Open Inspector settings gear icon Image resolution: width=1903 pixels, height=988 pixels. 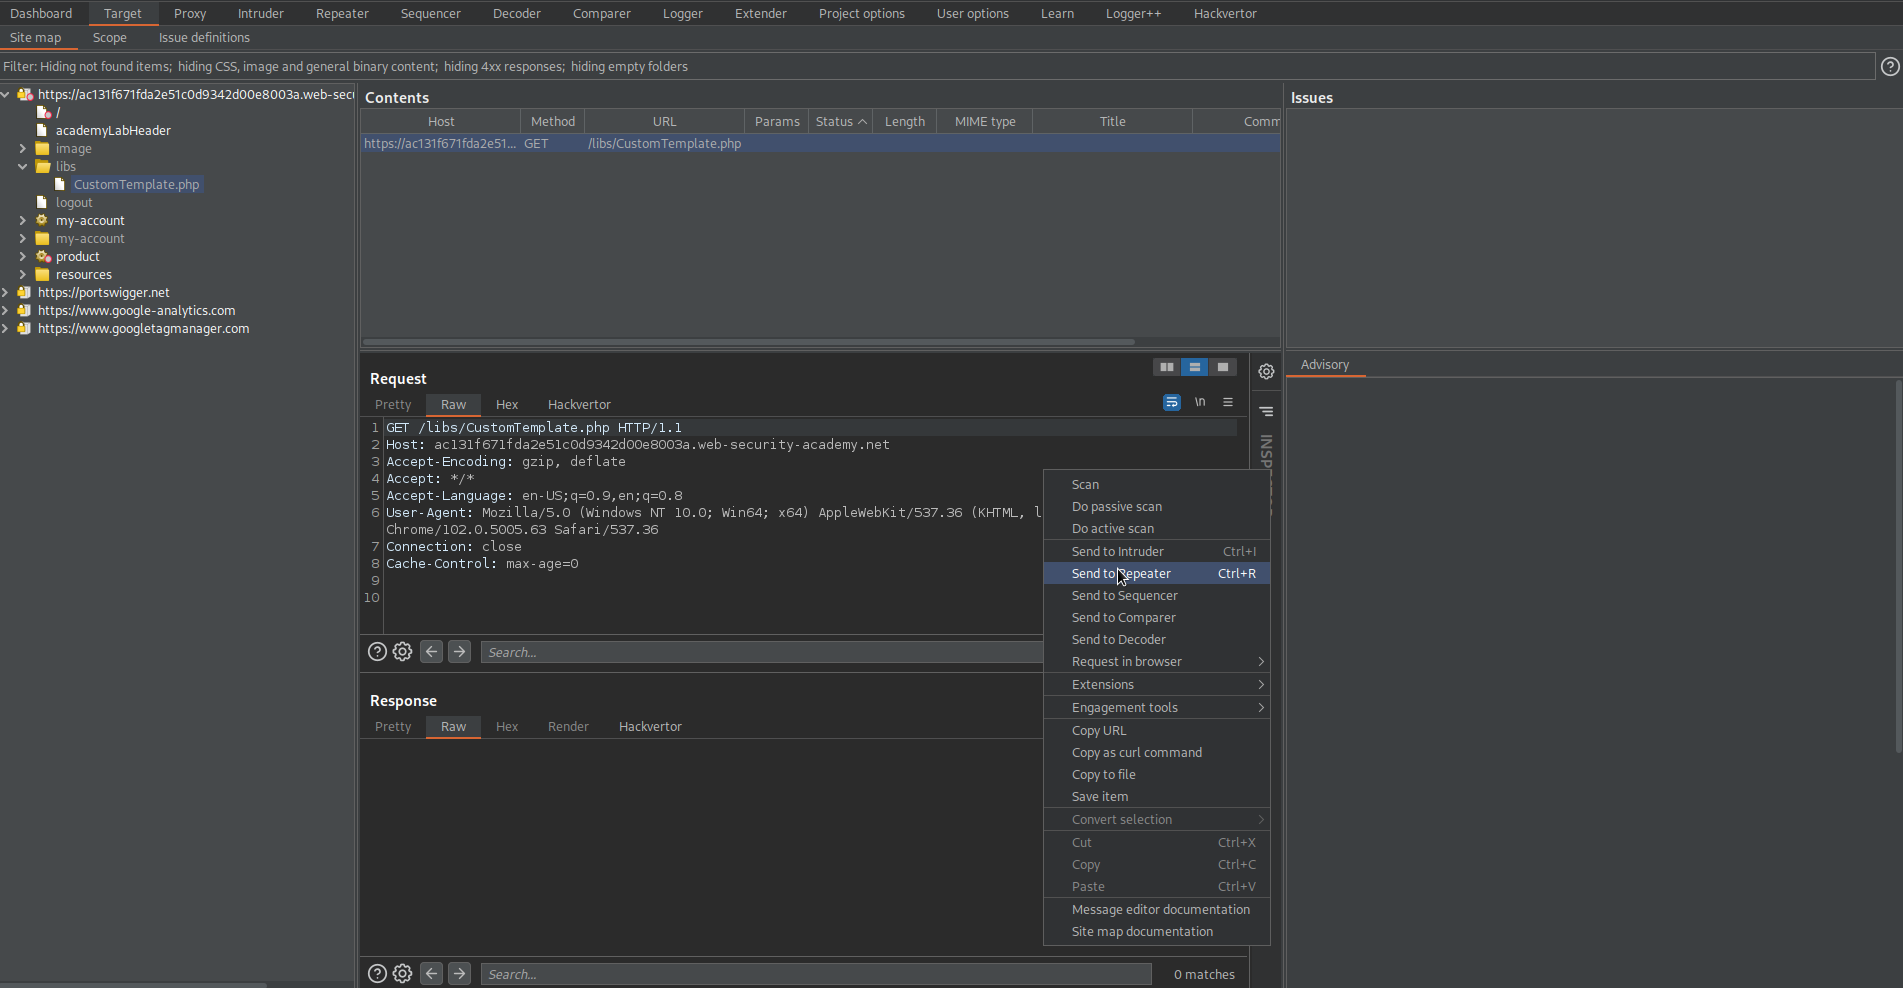pos(1266,371)
